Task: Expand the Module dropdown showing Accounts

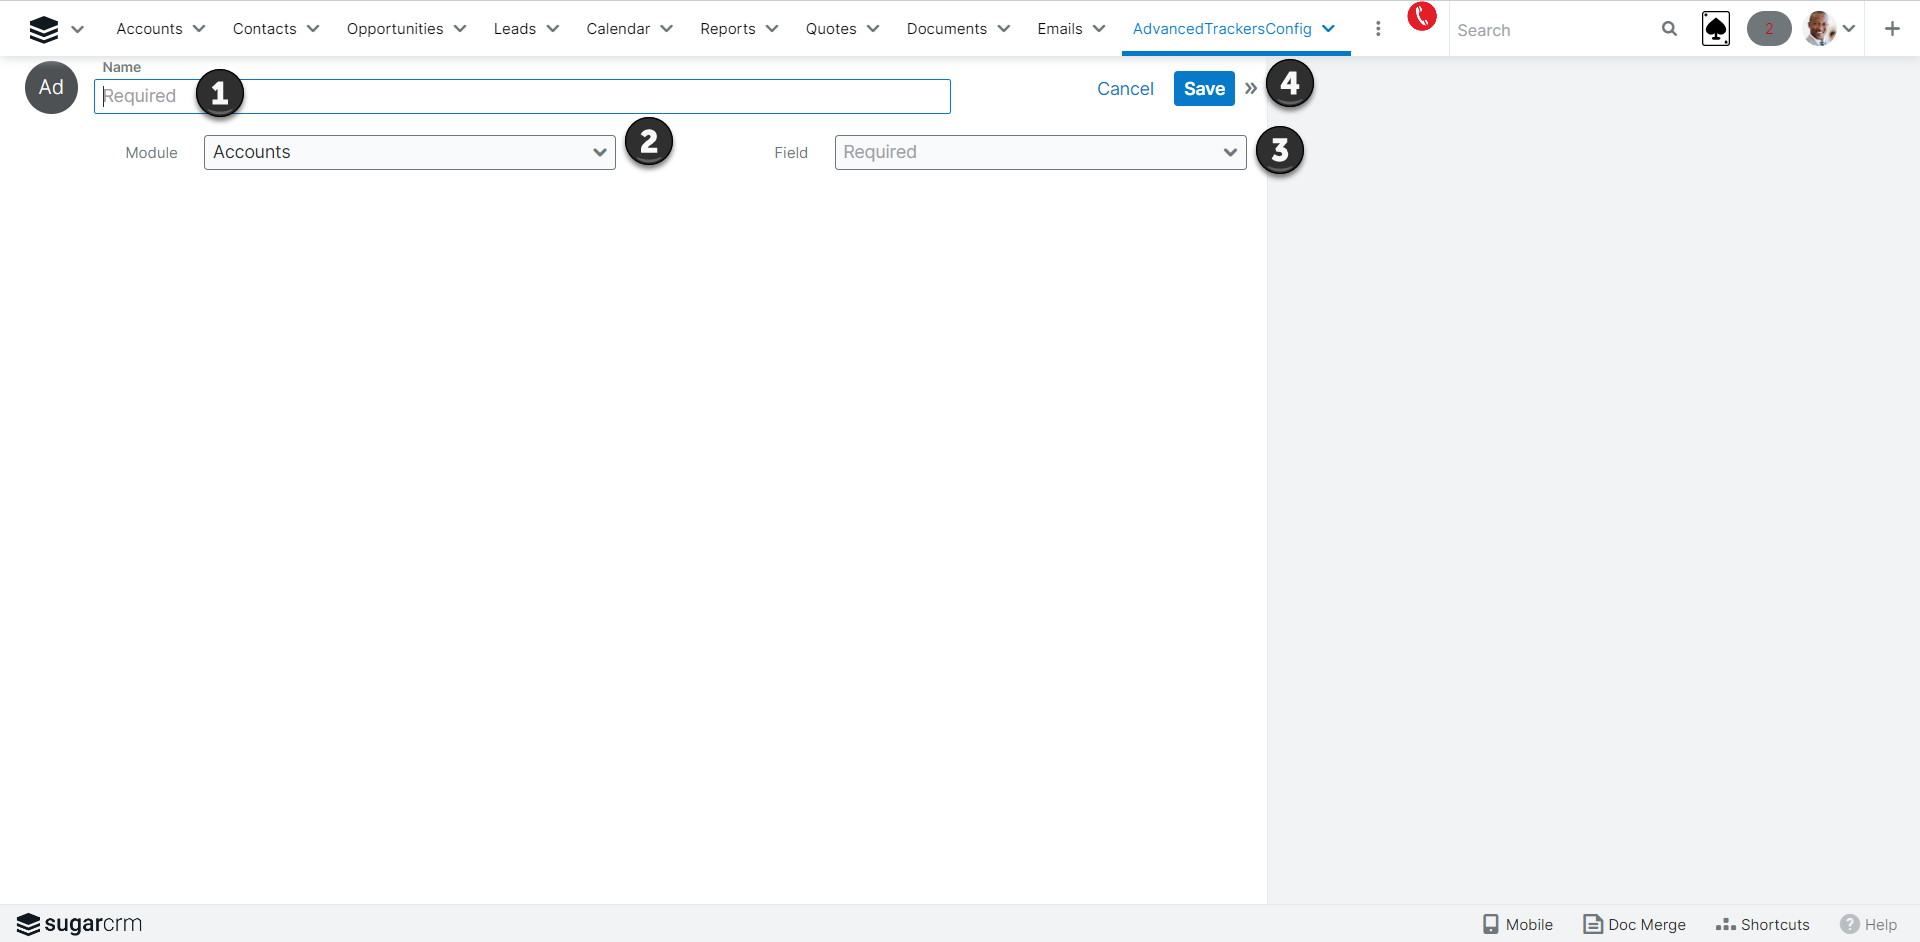Action: (x=409, y=152)
